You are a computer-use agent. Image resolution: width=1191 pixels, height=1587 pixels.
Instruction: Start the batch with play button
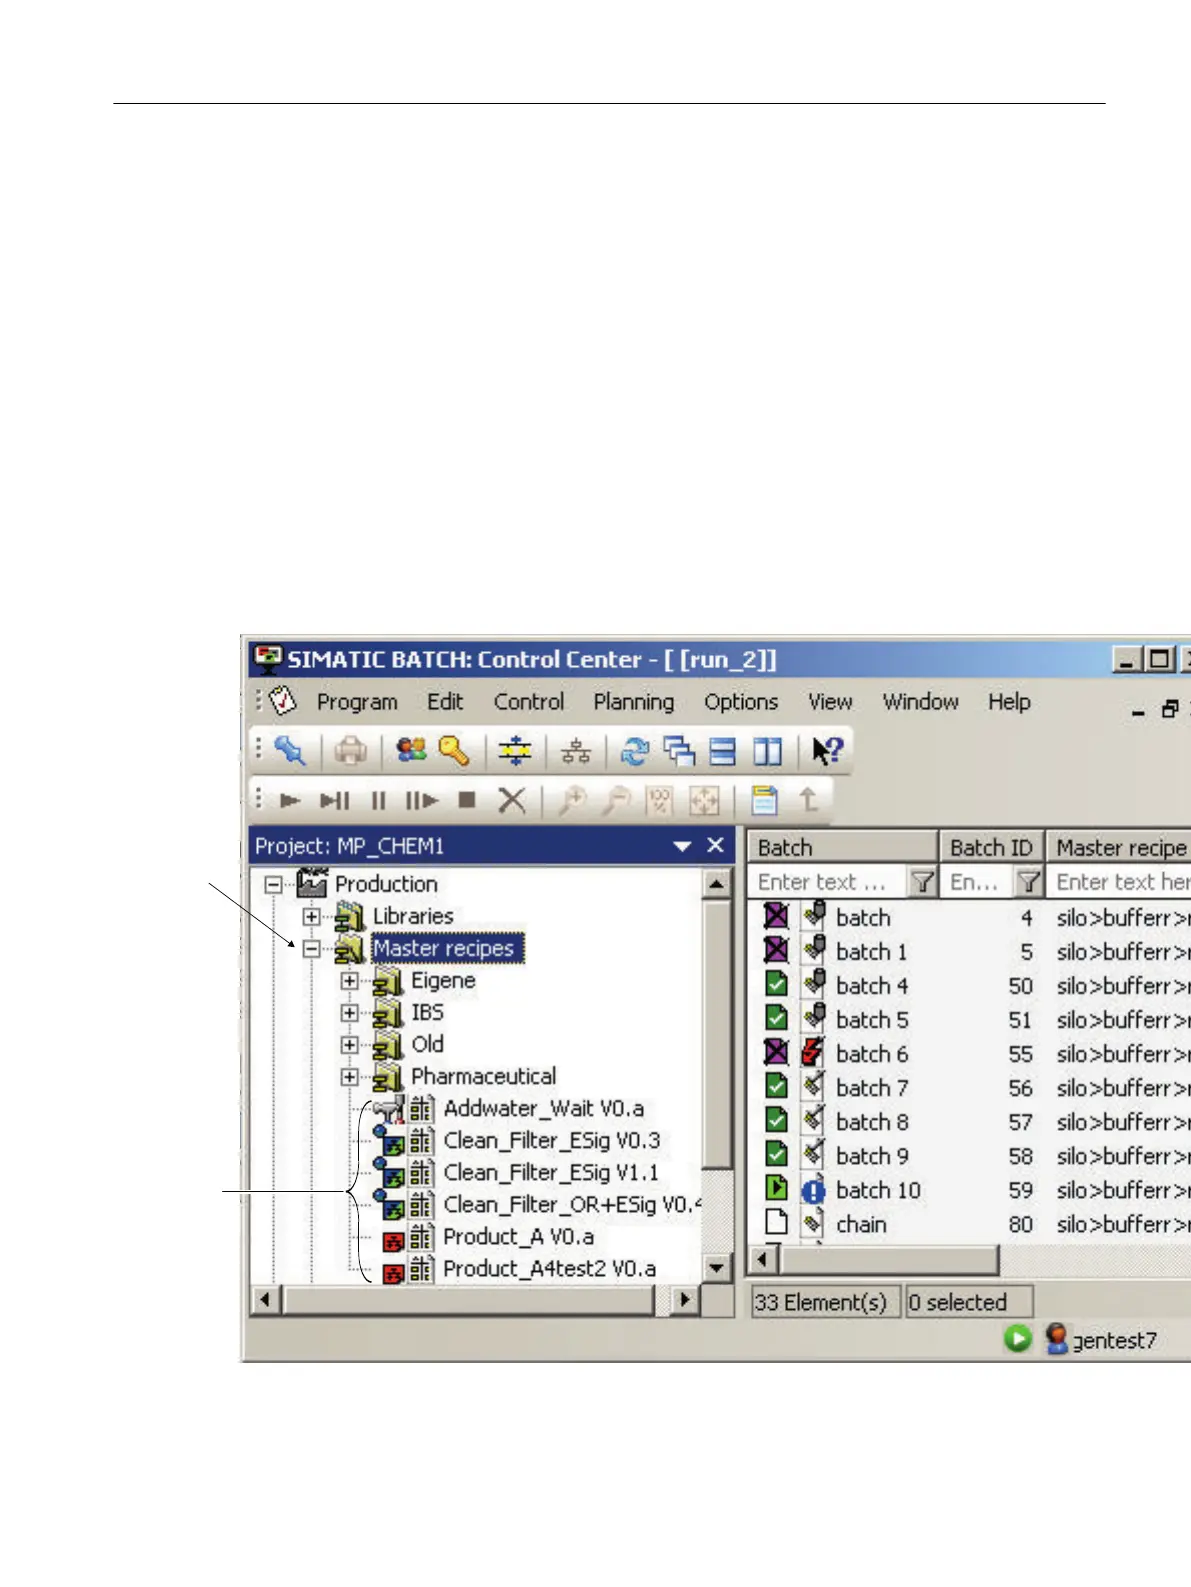click(290, 800)
